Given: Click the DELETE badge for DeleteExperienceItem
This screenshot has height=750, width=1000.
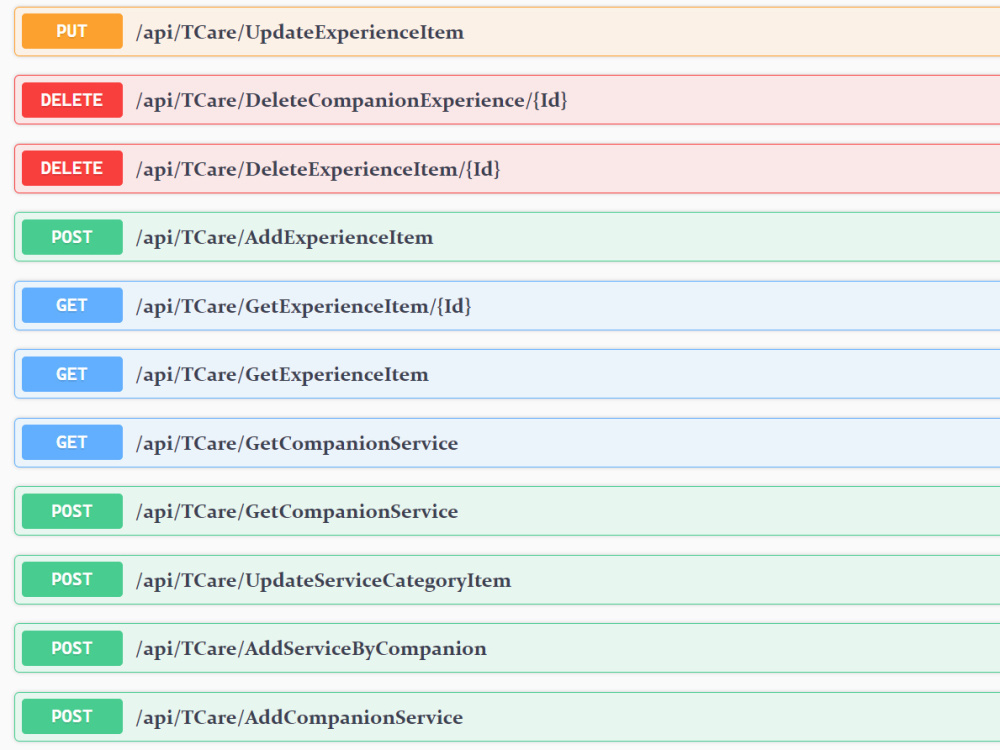Looking at the screenshot, I should [72, 168].
